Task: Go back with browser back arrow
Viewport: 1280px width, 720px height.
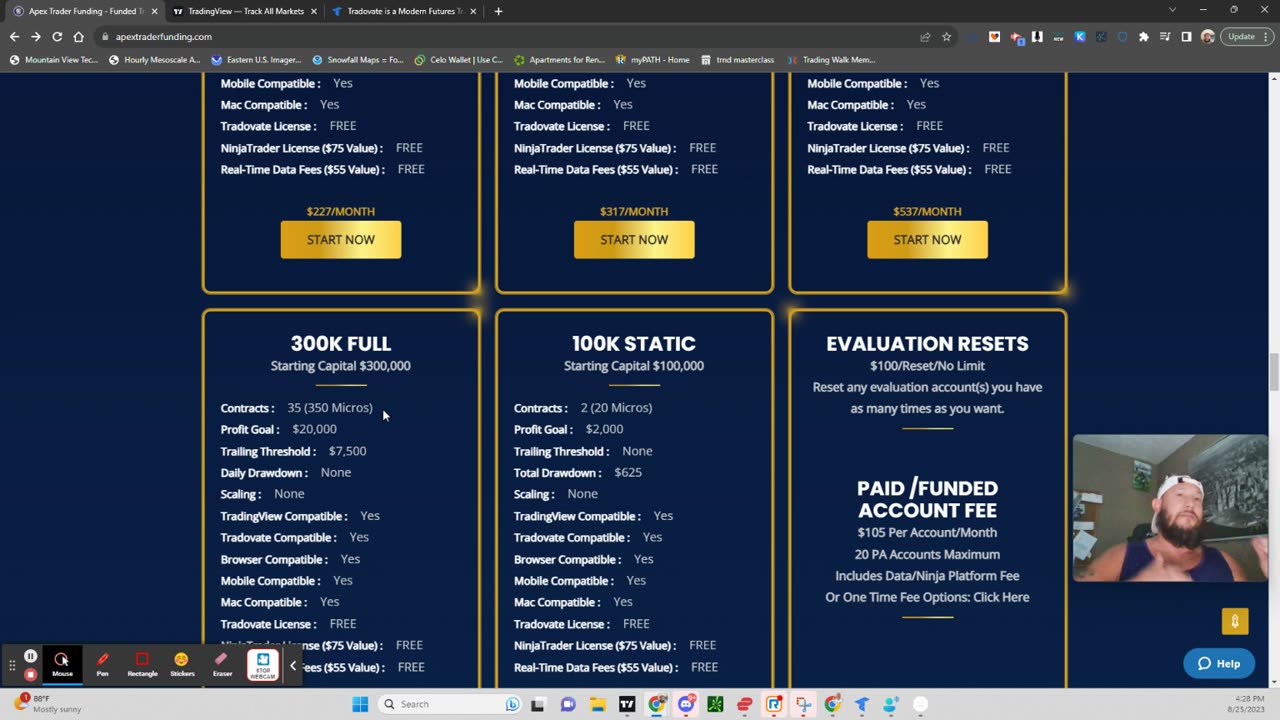Action: (14, 37)
